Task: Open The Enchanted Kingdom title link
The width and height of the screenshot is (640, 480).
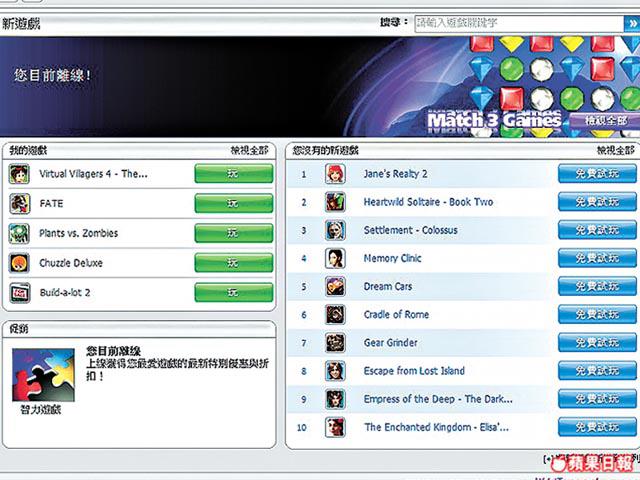Action: (x=437, y=427)
